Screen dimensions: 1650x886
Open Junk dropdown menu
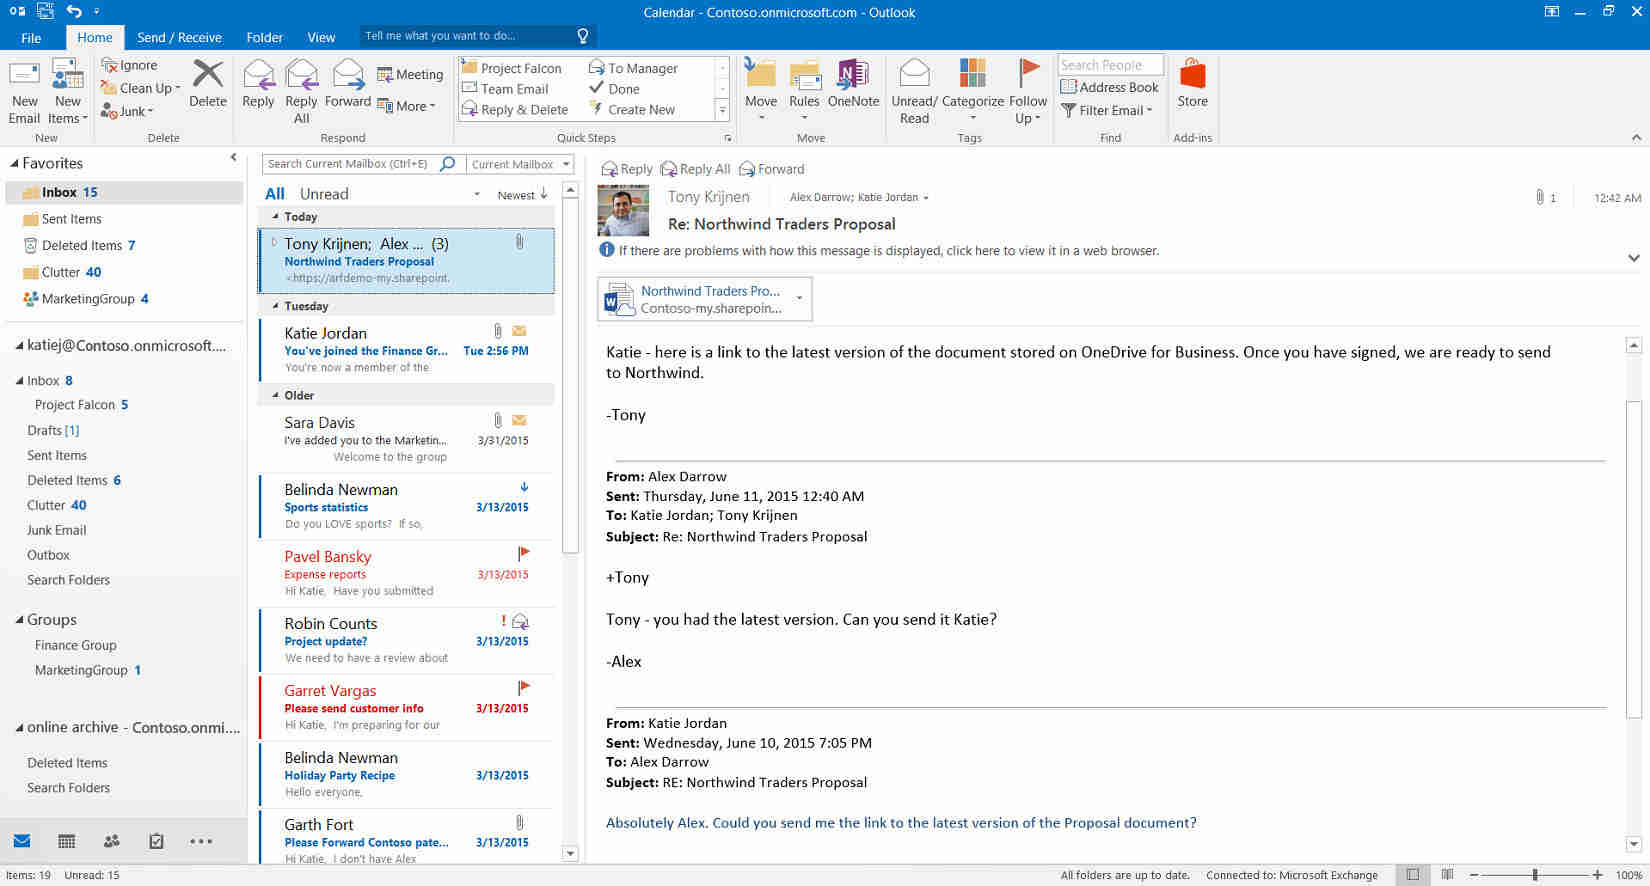pyautogui.click(x=127, y=111)
